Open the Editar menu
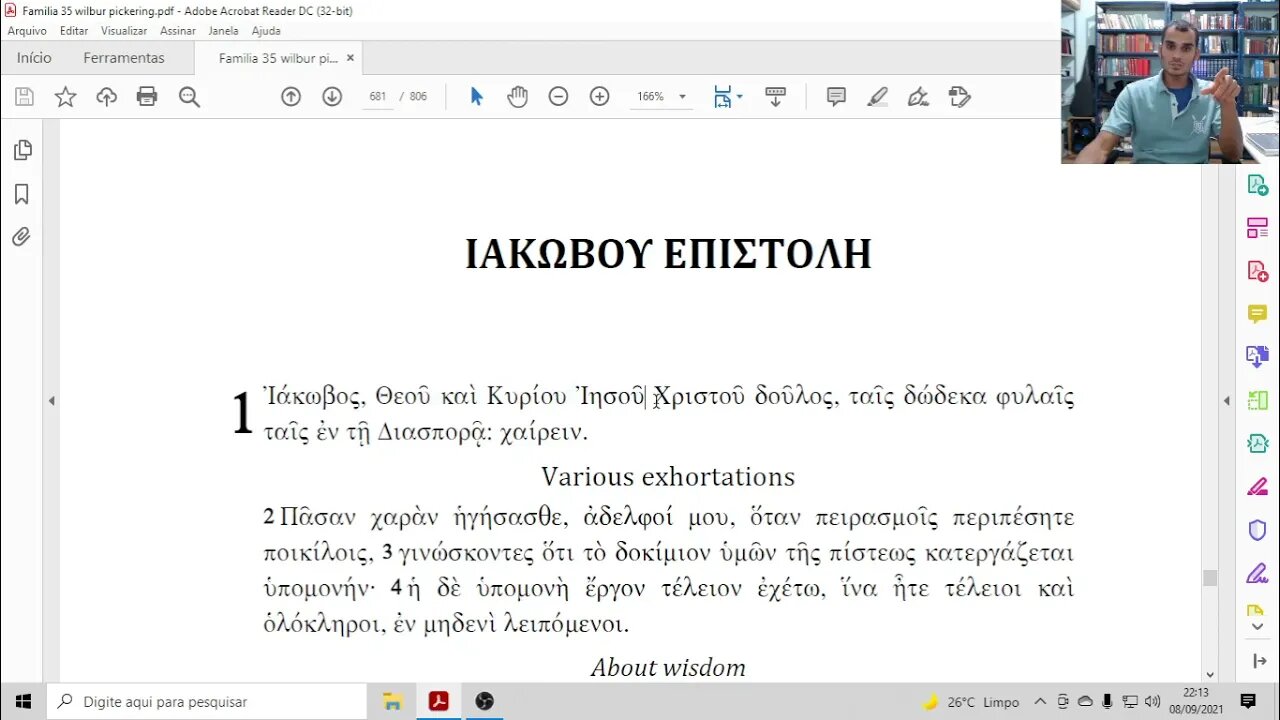1280x720 pixels. 74,31
